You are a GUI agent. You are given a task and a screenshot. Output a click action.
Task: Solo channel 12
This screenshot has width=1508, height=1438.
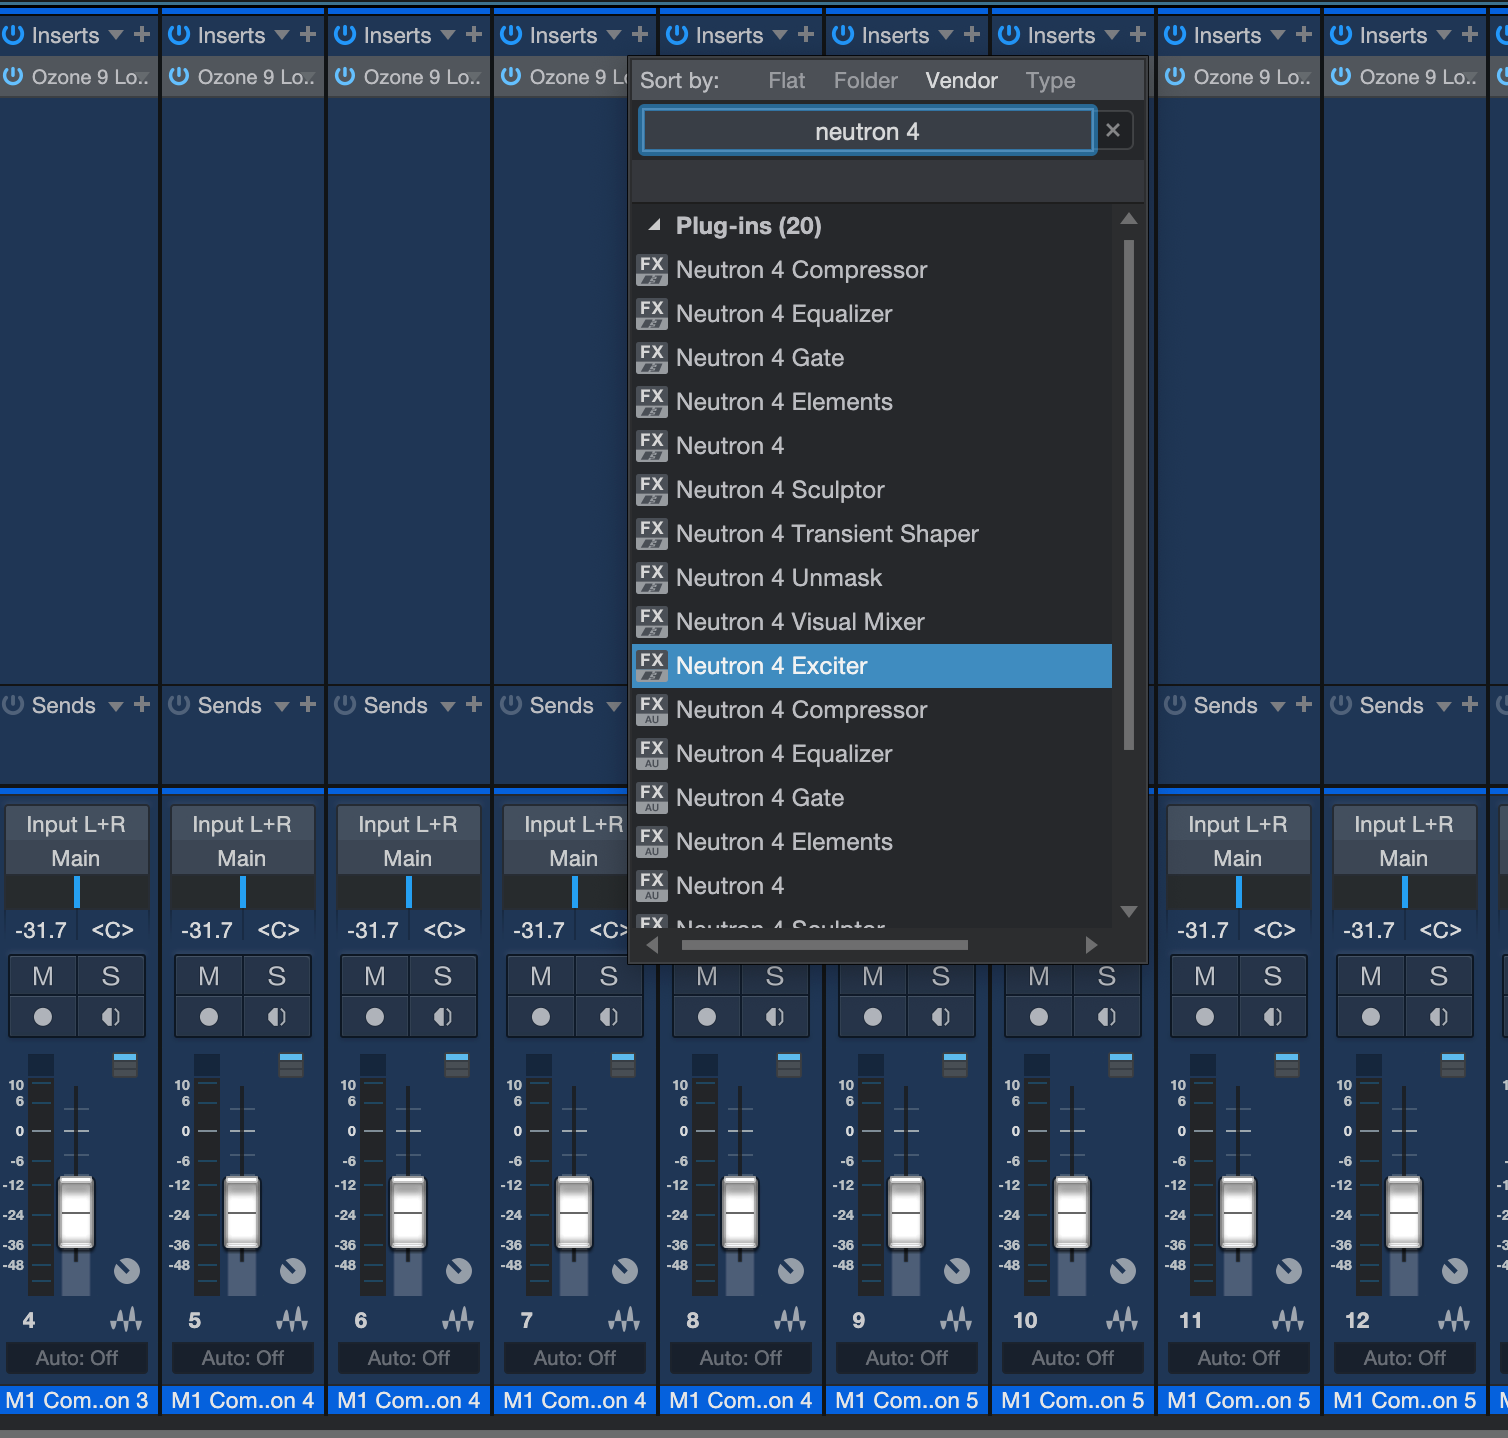1439,976
